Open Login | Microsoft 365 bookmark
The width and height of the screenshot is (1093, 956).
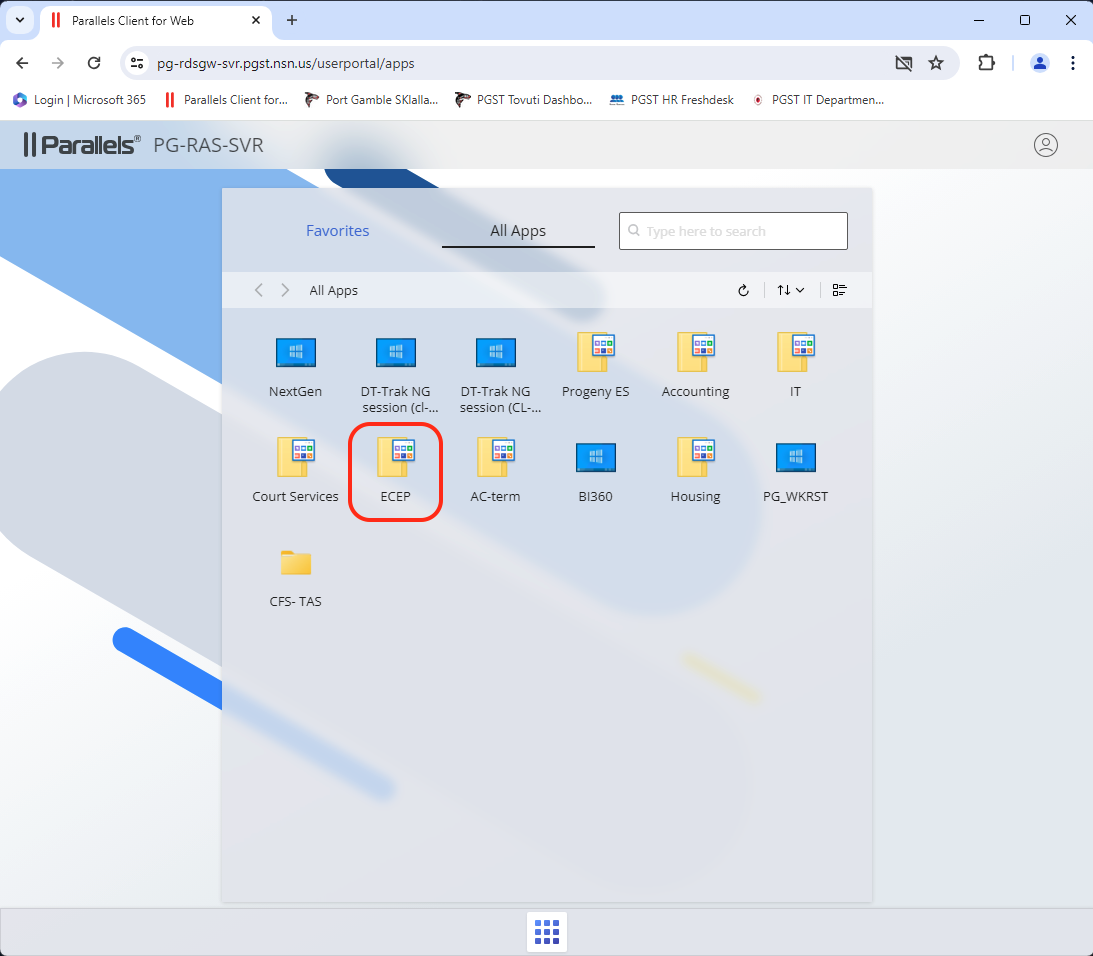click(x=79, y=100)
